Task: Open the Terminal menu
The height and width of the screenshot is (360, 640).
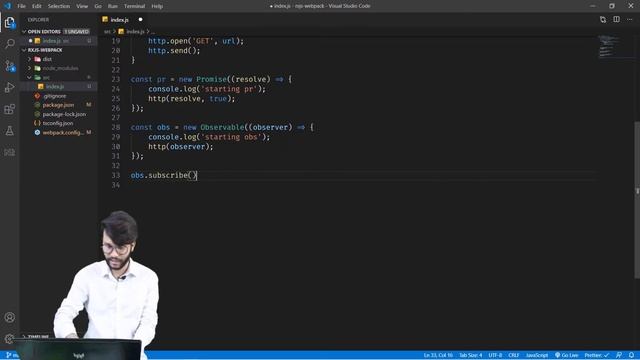Action: click(x=135, y=6)
